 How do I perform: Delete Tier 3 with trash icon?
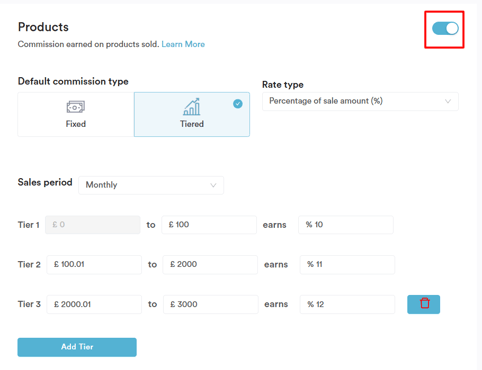pyautogui.click(x=424, y=304)
